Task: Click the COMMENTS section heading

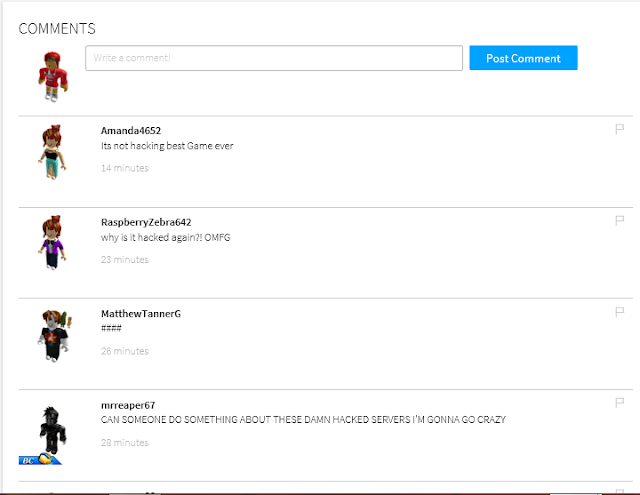Action: 57,29
